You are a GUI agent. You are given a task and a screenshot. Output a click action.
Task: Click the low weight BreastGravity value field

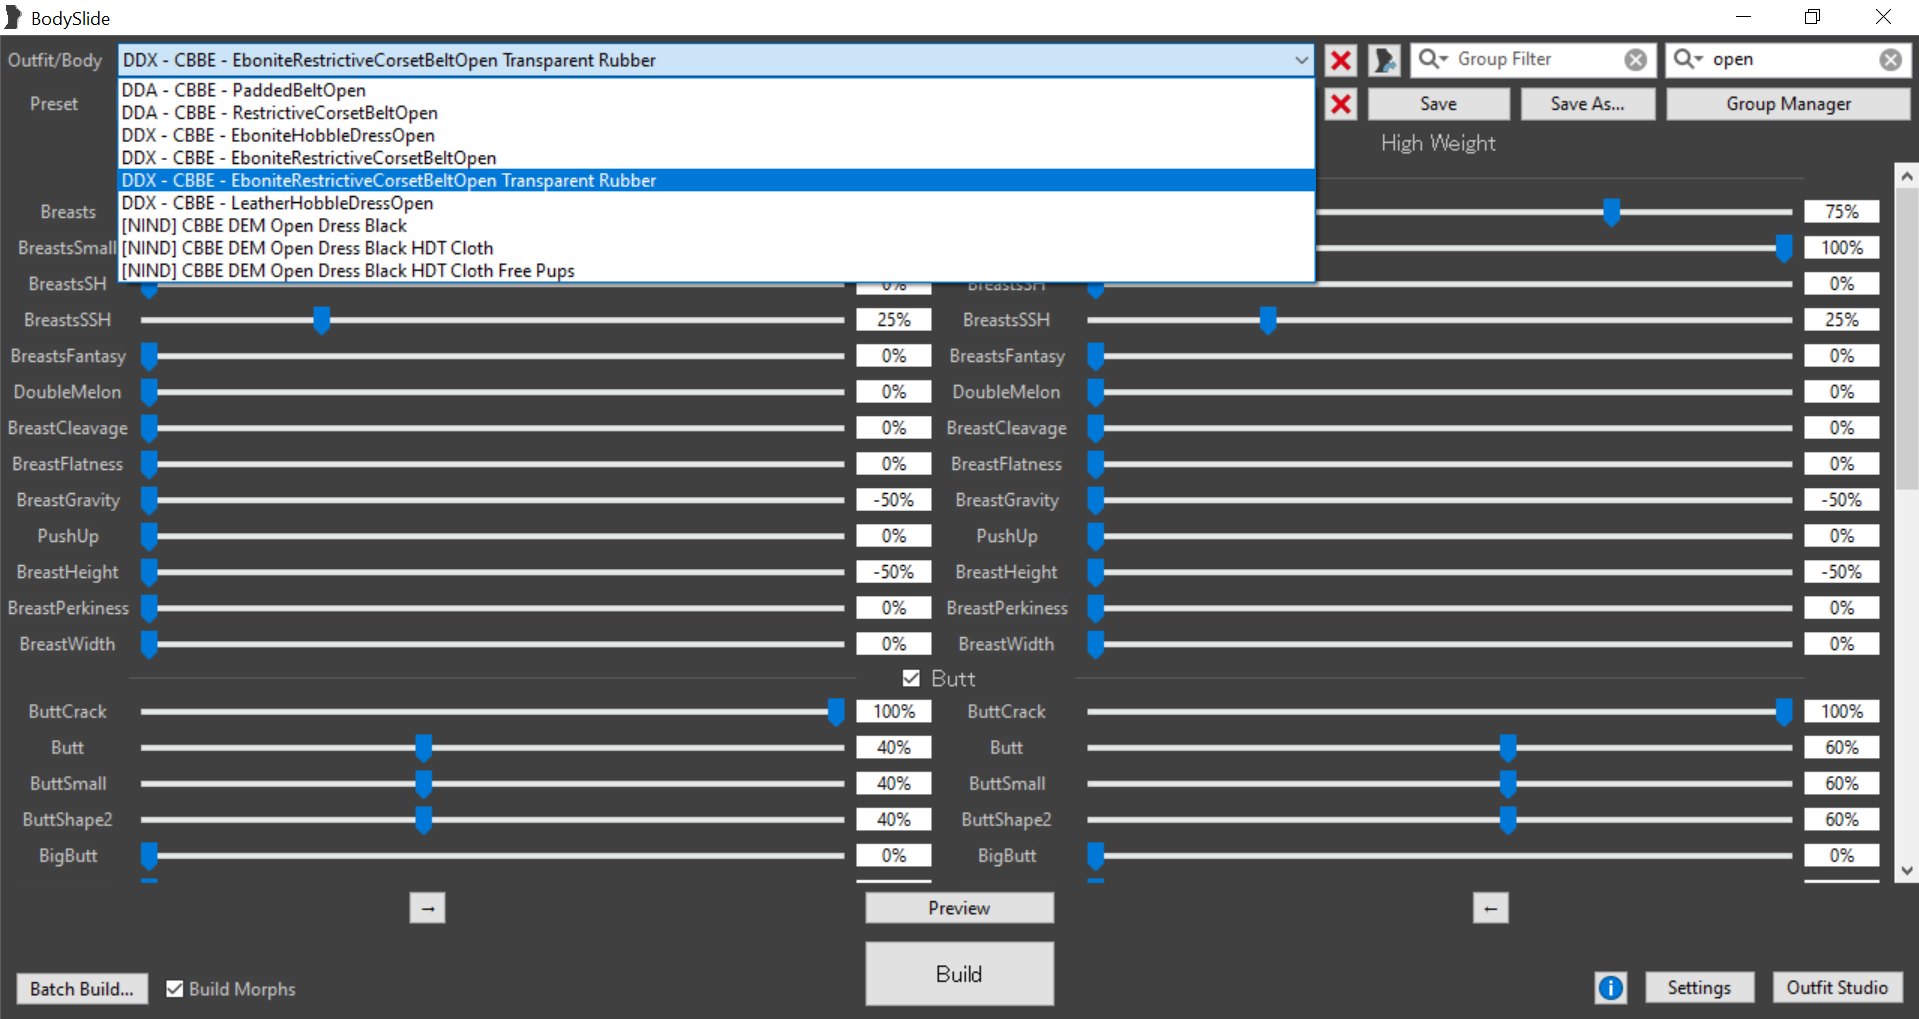[894, 500]
